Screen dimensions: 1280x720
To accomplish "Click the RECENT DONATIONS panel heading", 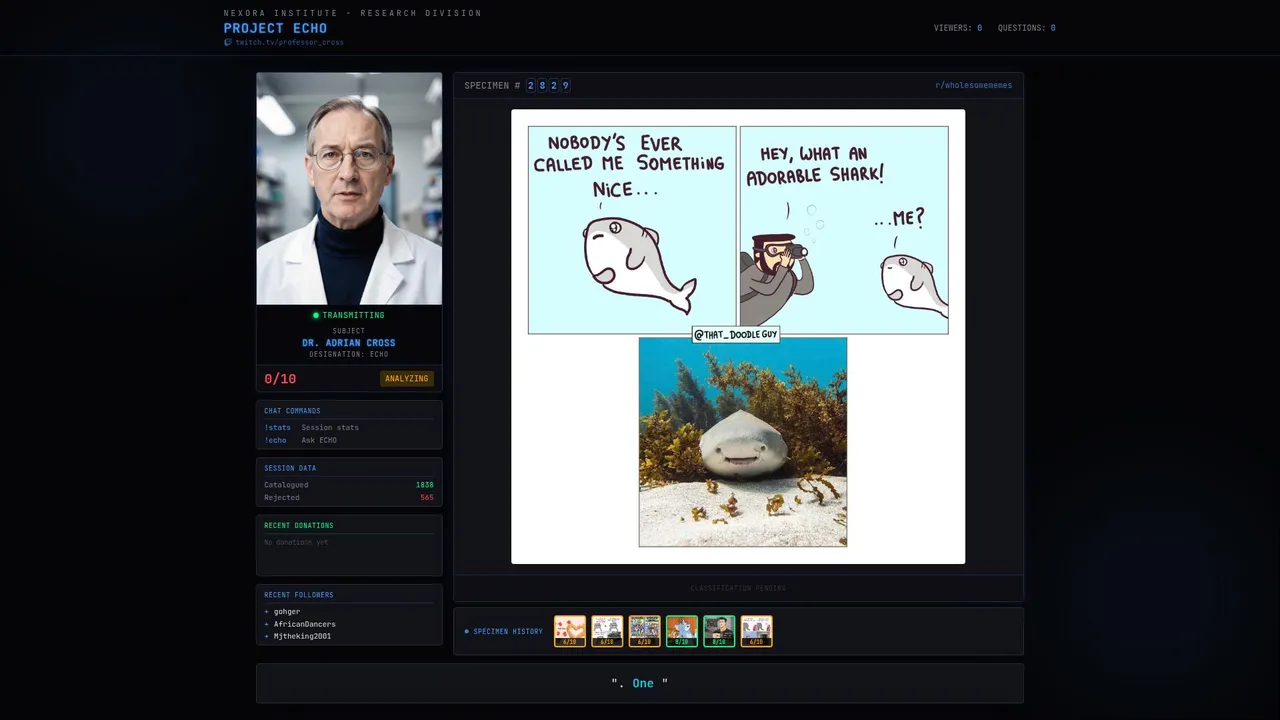I will pyautogui.click(x=299, y=526).
